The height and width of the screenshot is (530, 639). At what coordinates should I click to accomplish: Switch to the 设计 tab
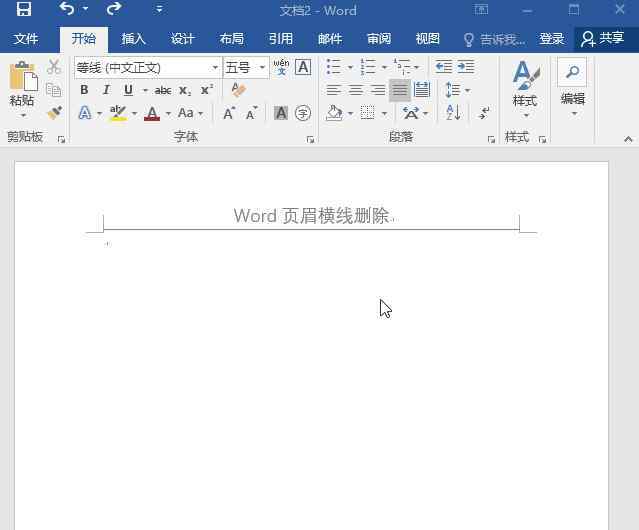click(182, 39)
